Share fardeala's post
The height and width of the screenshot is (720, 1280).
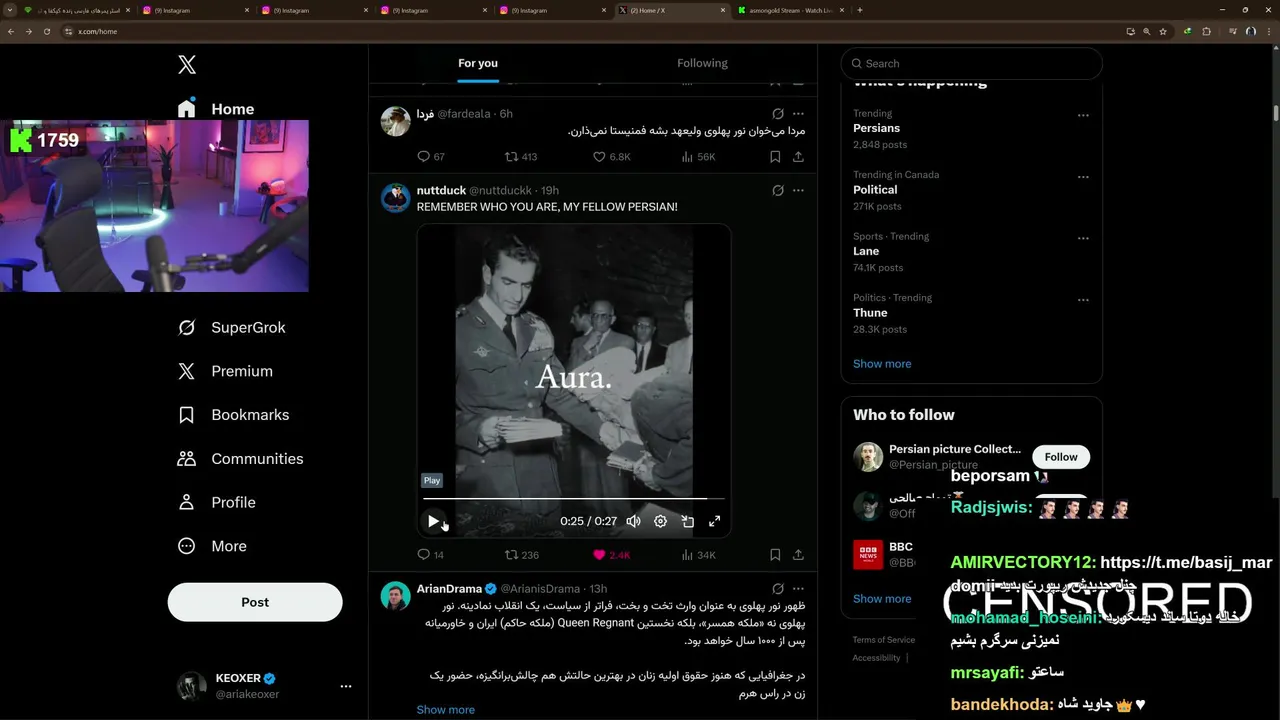coord(798,157)
